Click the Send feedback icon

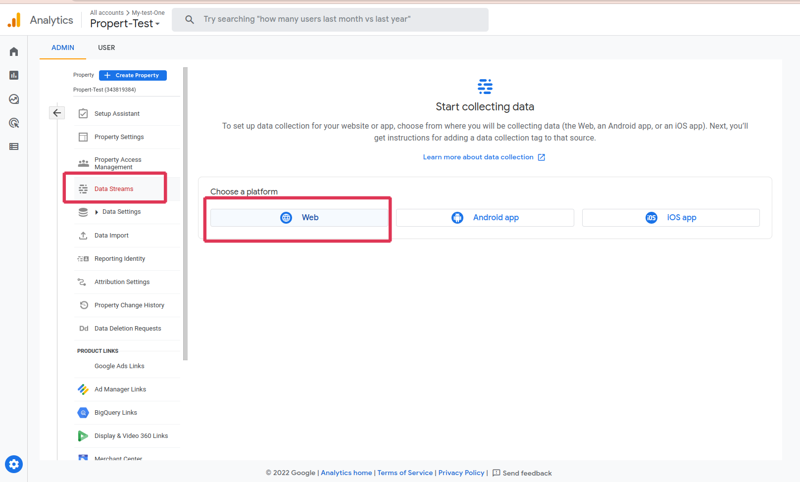[496, 473]
